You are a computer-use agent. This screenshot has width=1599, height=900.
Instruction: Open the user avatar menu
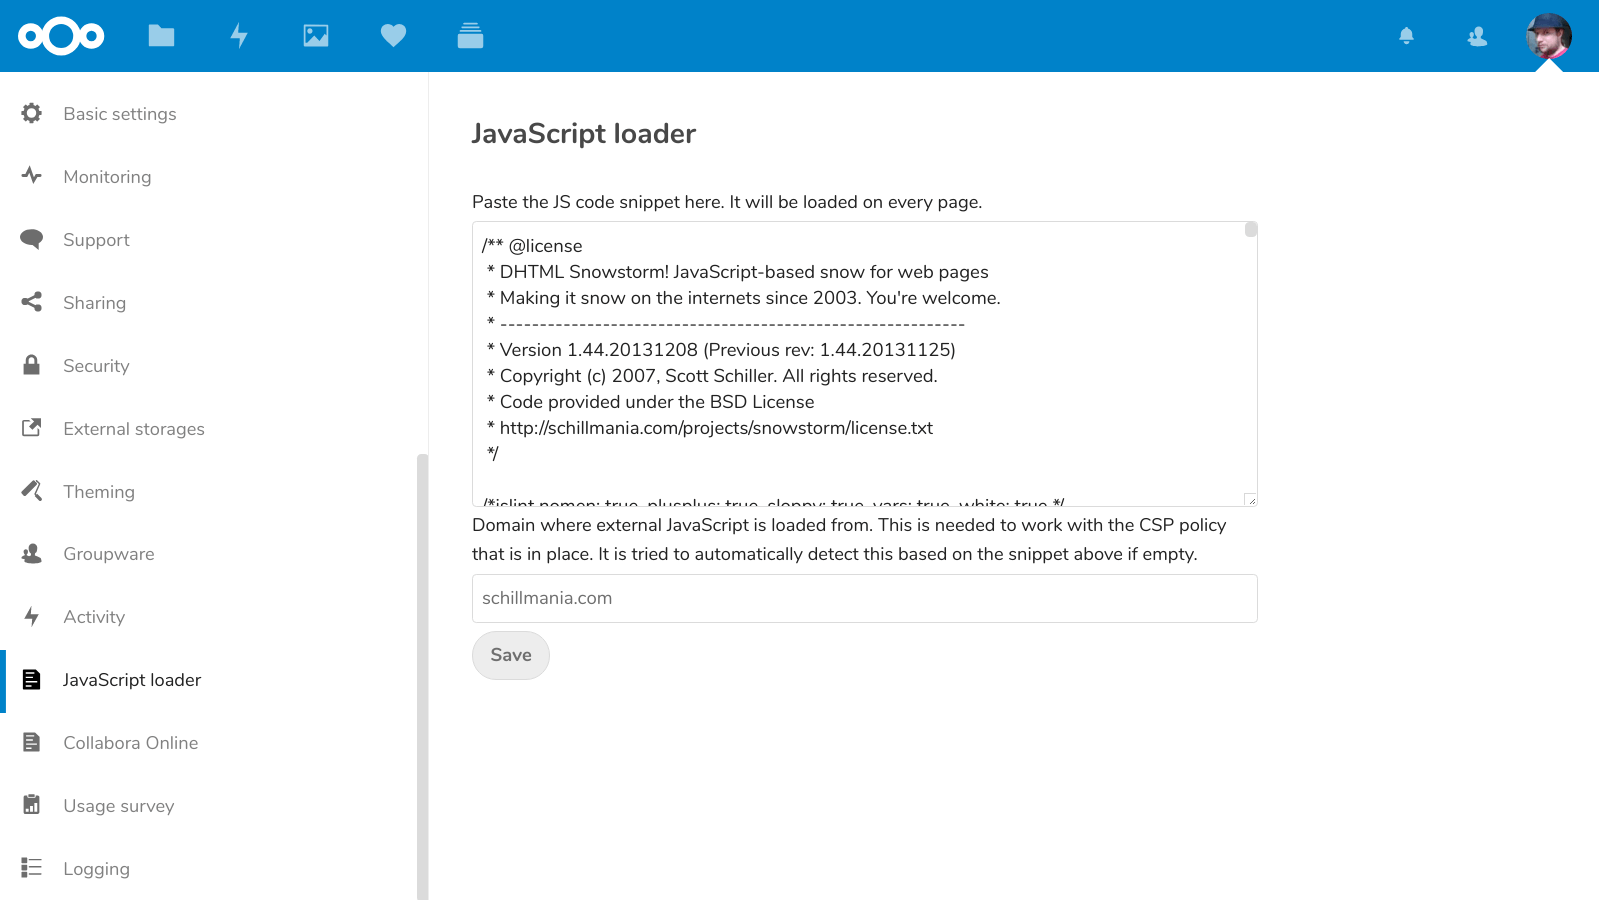pyautogui.click(x=1548, y=36)
